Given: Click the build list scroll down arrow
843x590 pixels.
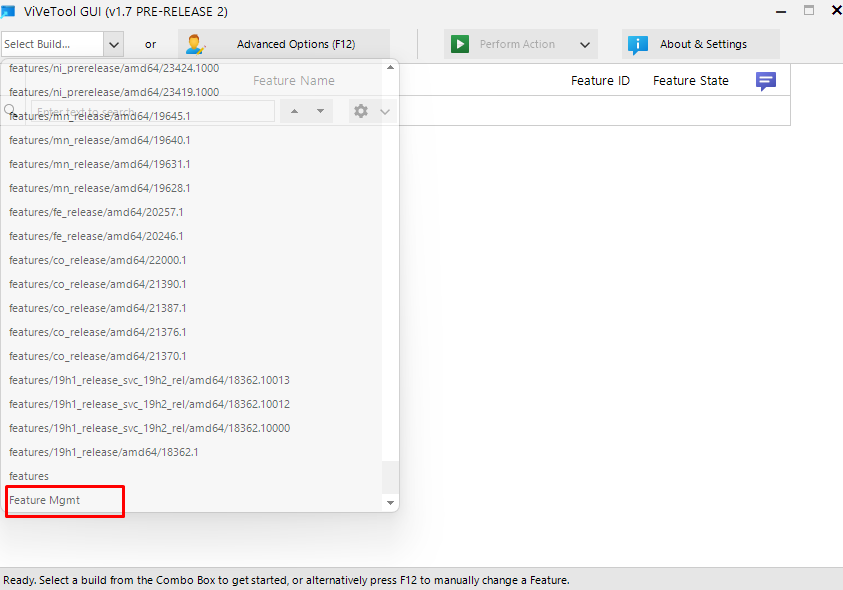Looking at the screenshot, I should 390,503.
